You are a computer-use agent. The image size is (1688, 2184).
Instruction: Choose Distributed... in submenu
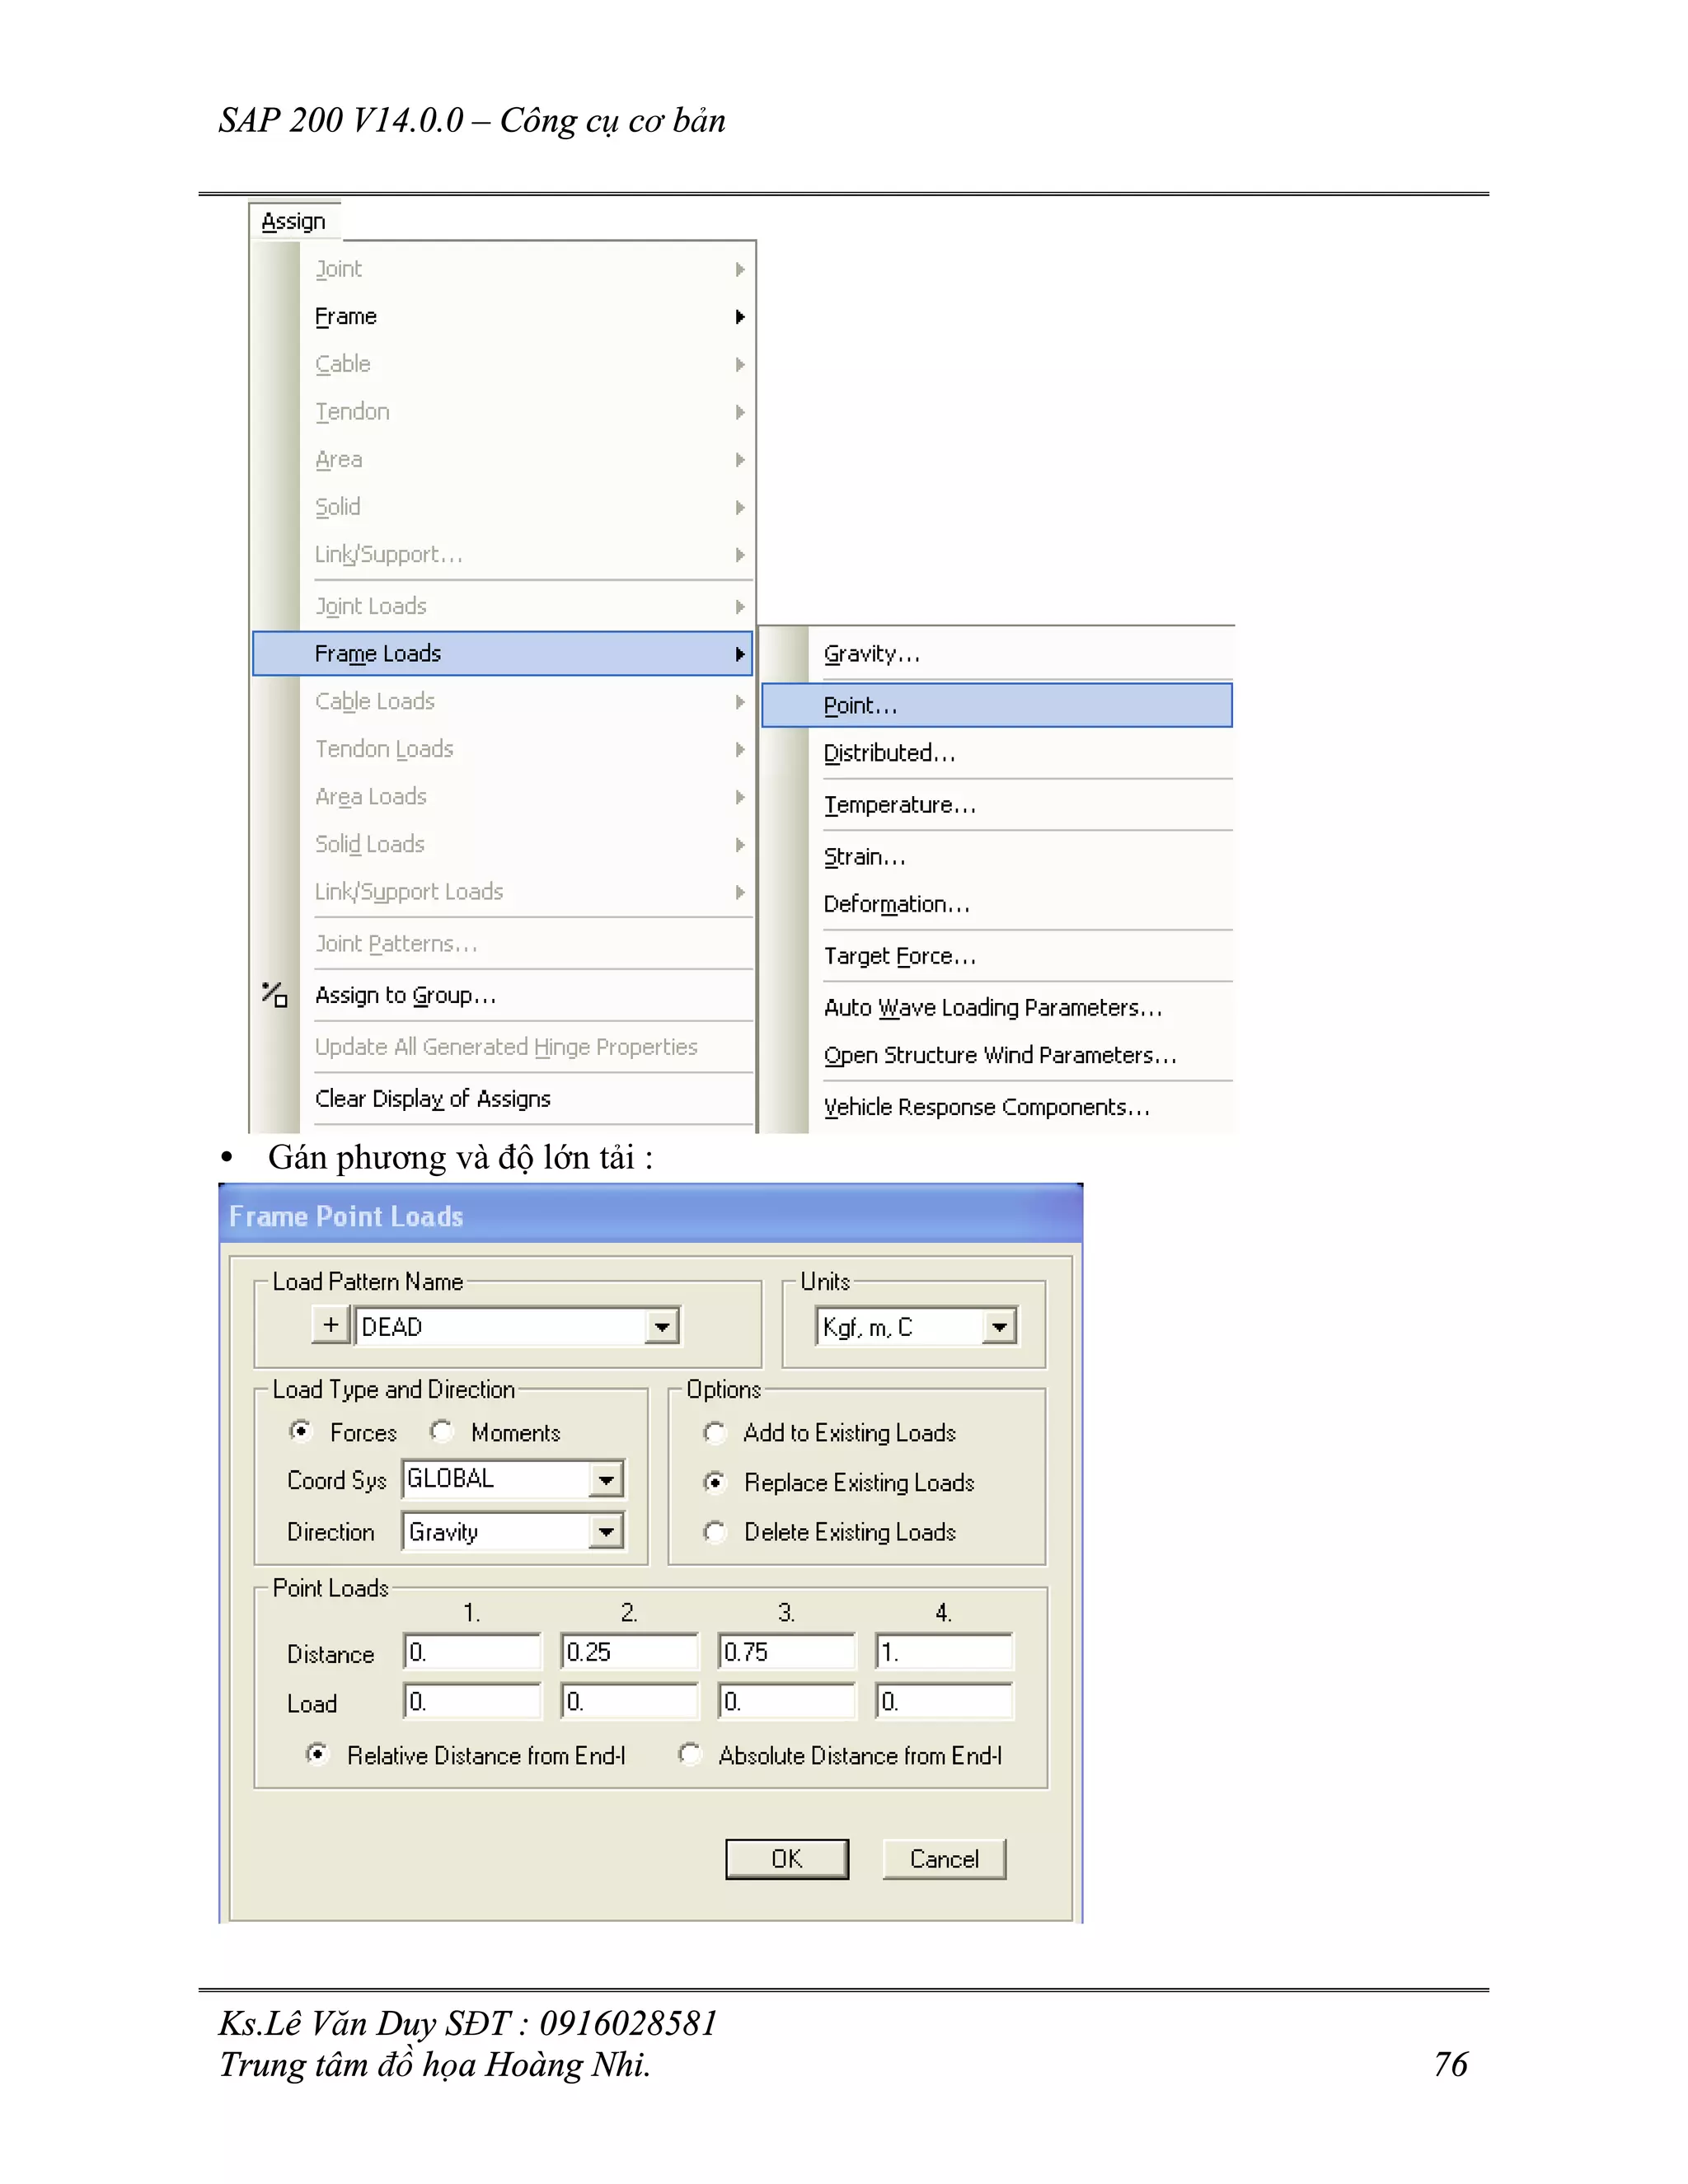pyautogui.click(x=996, y=753)
